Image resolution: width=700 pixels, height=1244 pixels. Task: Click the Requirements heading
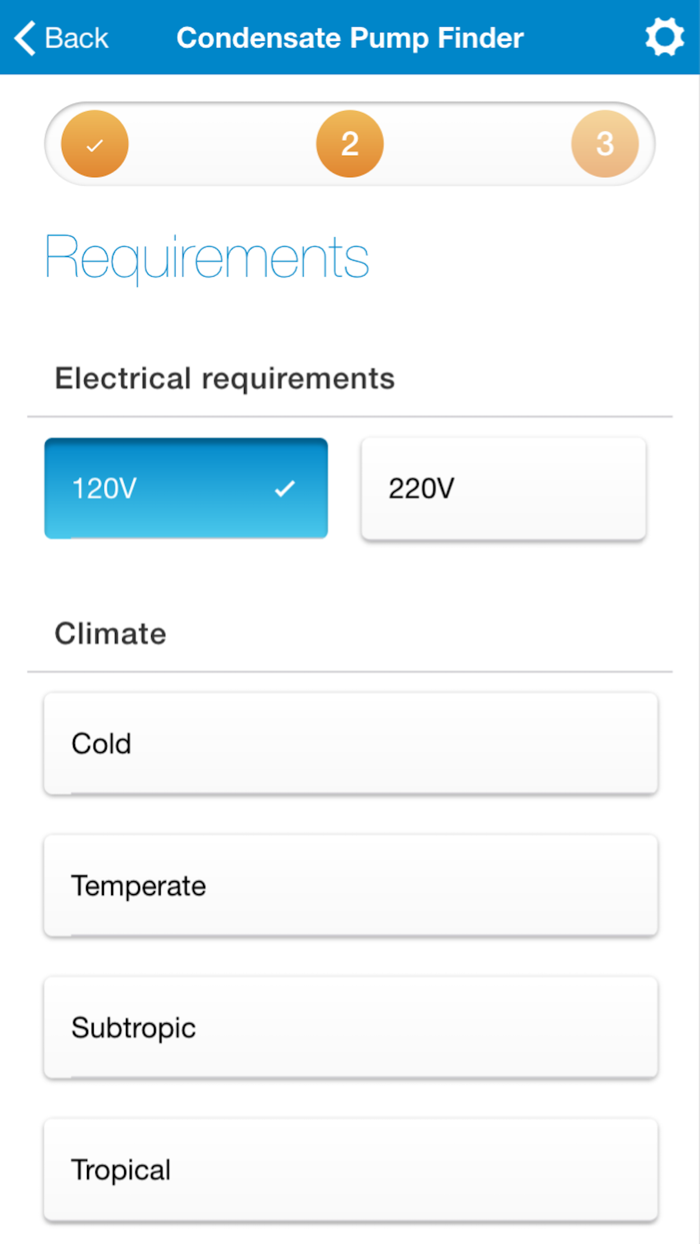click(206, 258)
